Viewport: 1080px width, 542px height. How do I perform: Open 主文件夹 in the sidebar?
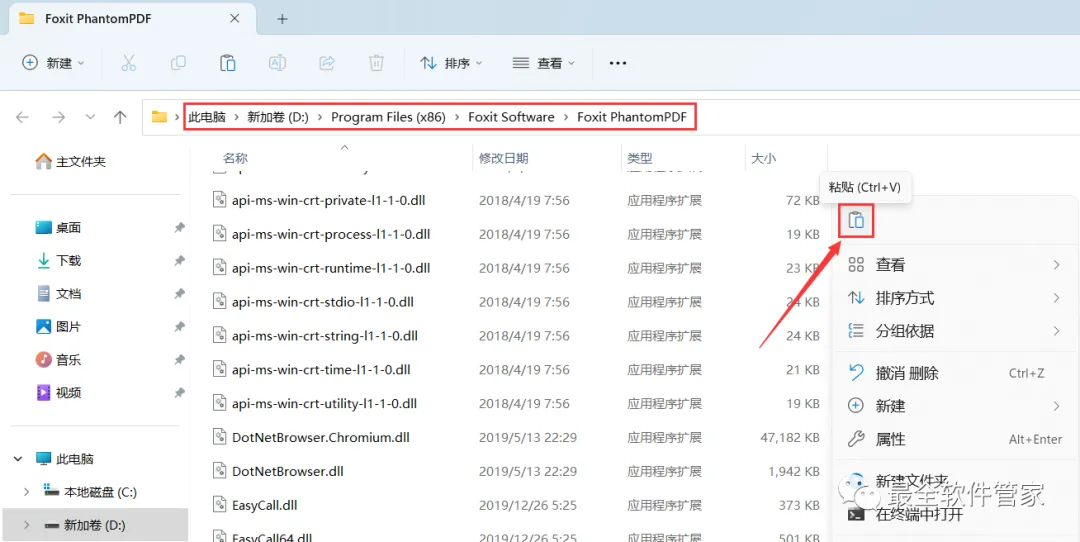pyautogui.click(x=70, y=162)
